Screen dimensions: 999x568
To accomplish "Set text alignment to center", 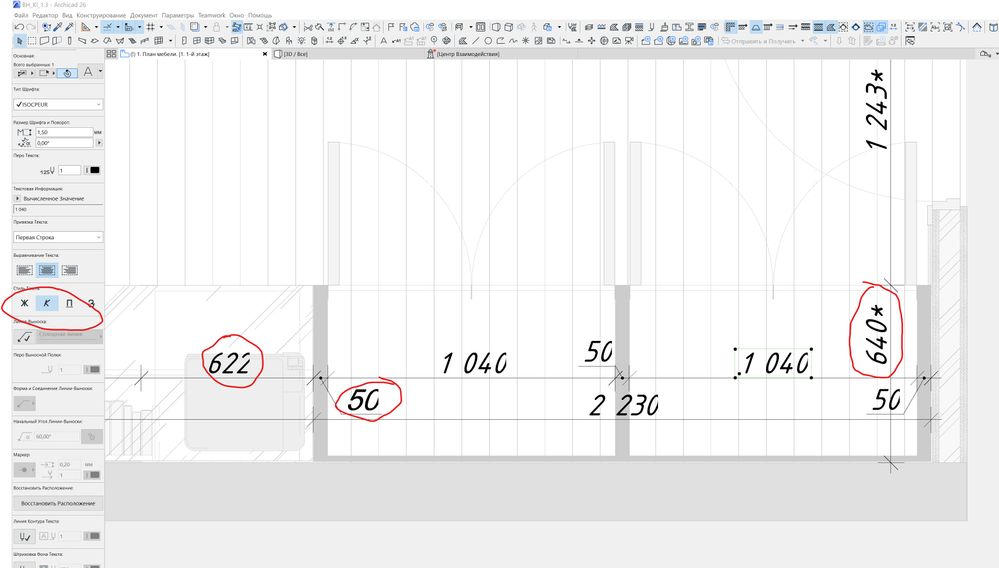I will click(47, 271).
